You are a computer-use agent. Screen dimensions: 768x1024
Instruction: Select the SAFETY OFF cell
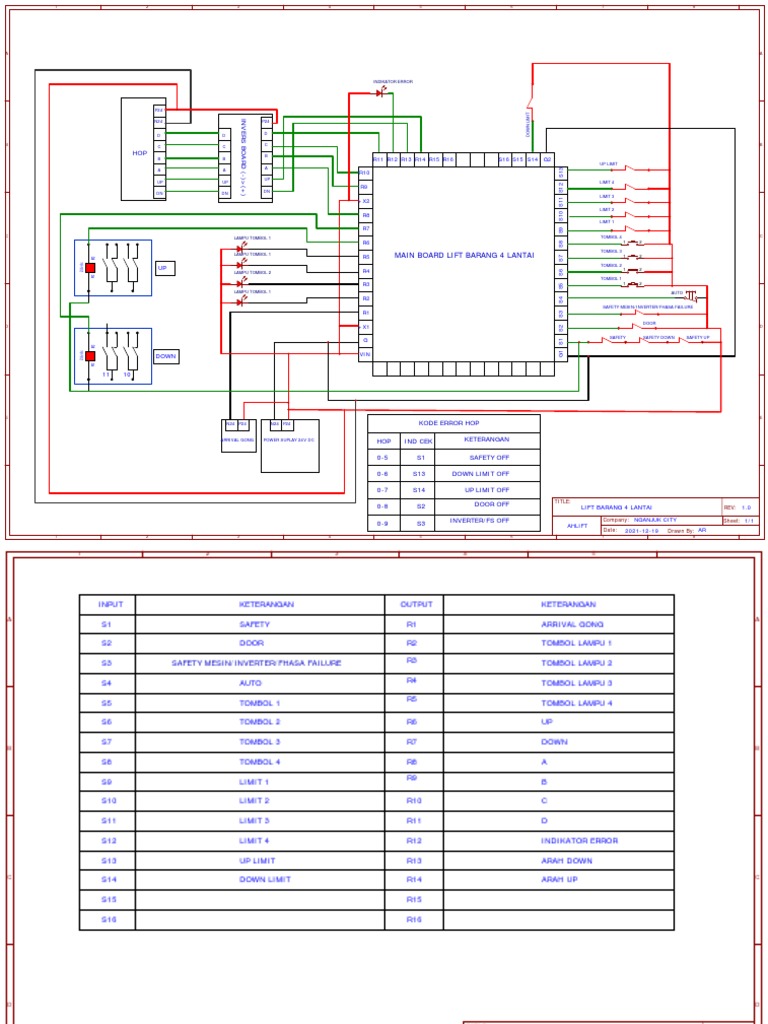click(489, 458)
